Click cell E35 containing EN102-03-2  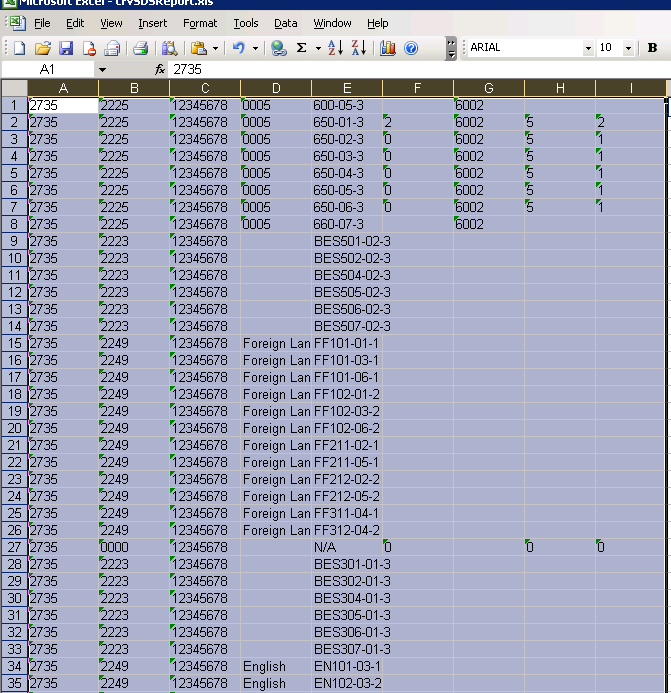347,683
